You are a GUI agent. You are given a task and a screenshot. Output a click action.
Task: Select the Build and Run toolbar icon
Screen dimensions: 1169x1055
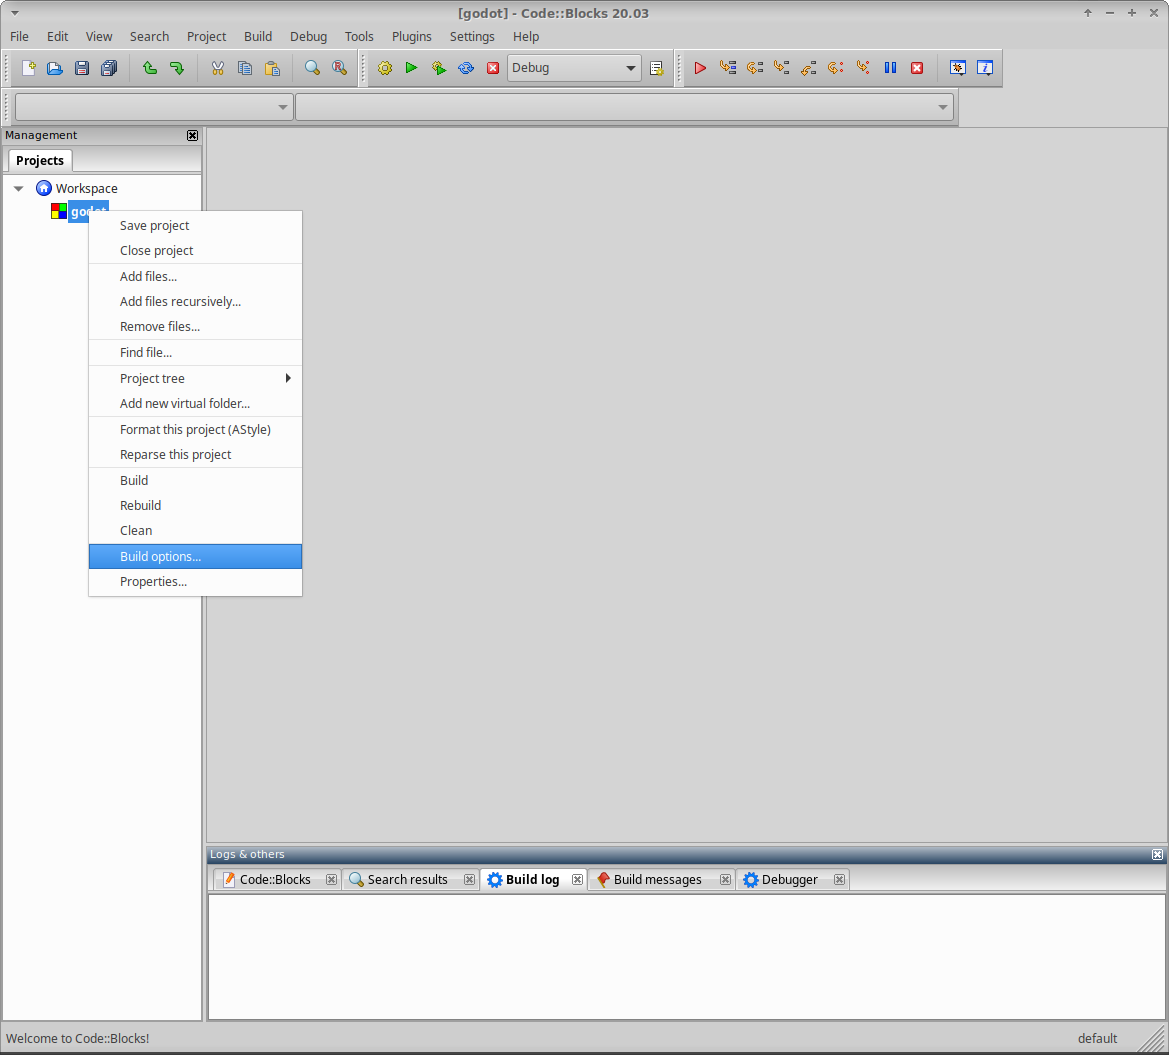(x=438, y=68)
